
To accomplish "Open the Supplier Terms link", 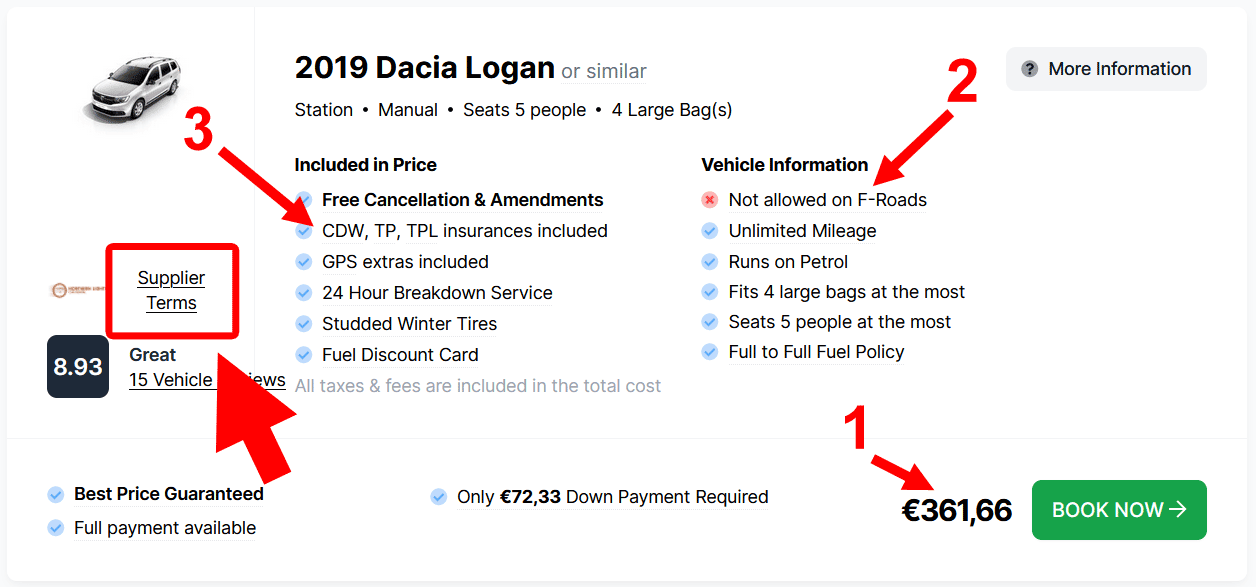I will [x=171, y=290].
